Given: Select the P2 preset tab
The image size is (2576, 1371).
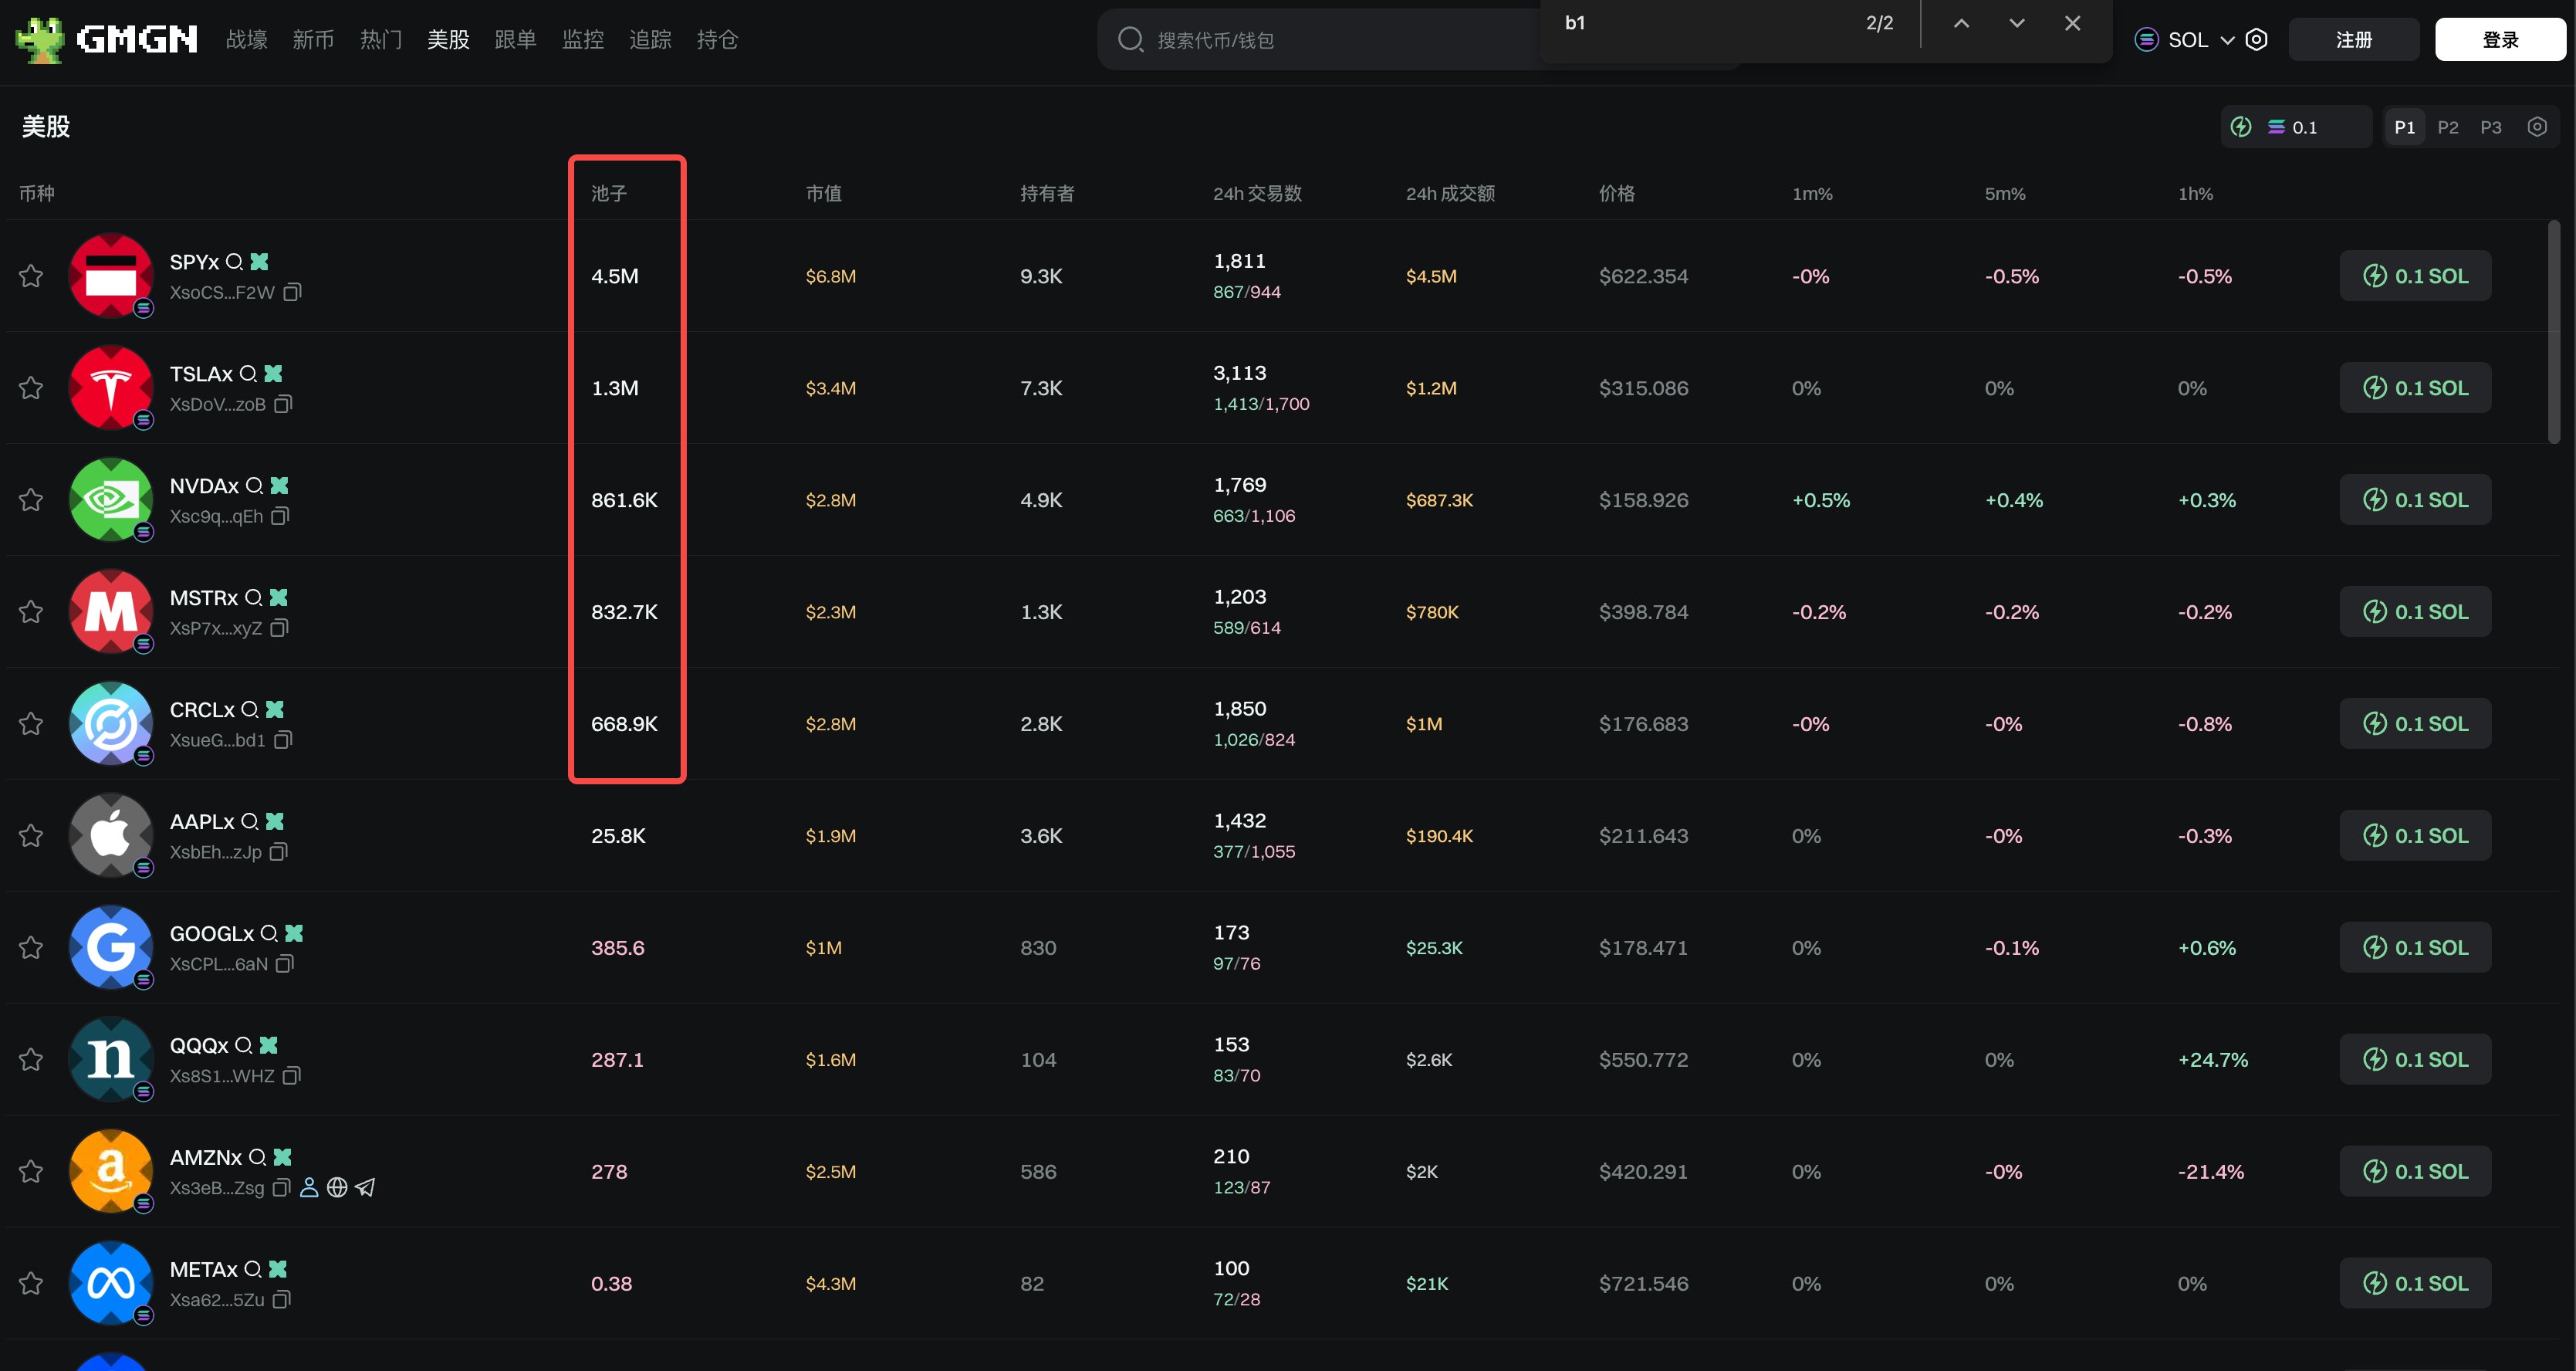Looking at the screenshot, I should coord(2447,127).
